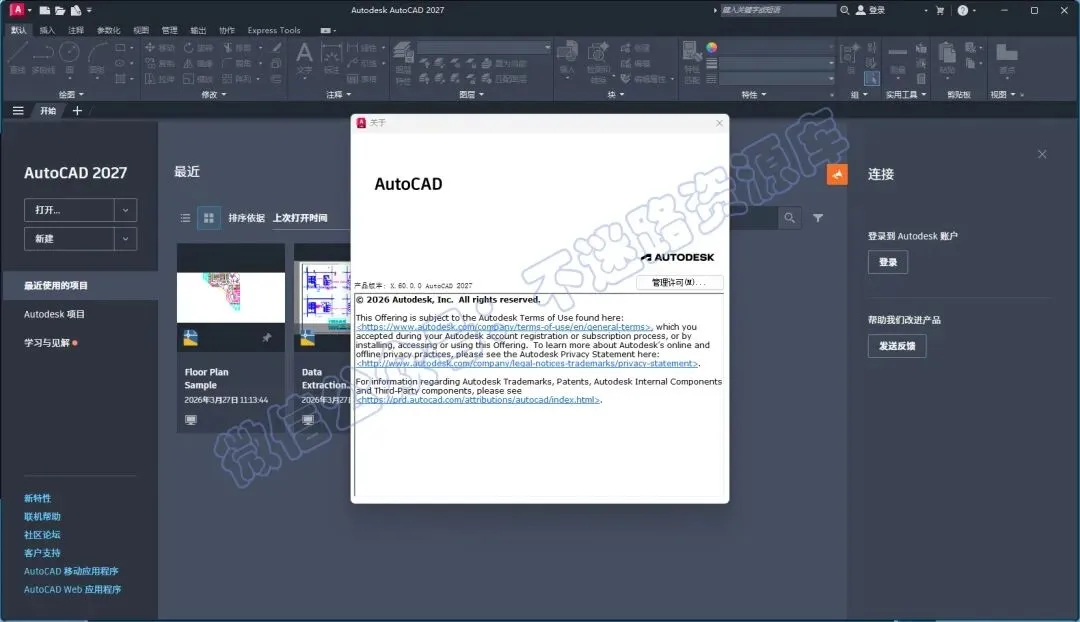The width and height of the screenshot is (1080, 622).
Task: Select the 开始 file tab
Action: [x=48, y=111]
